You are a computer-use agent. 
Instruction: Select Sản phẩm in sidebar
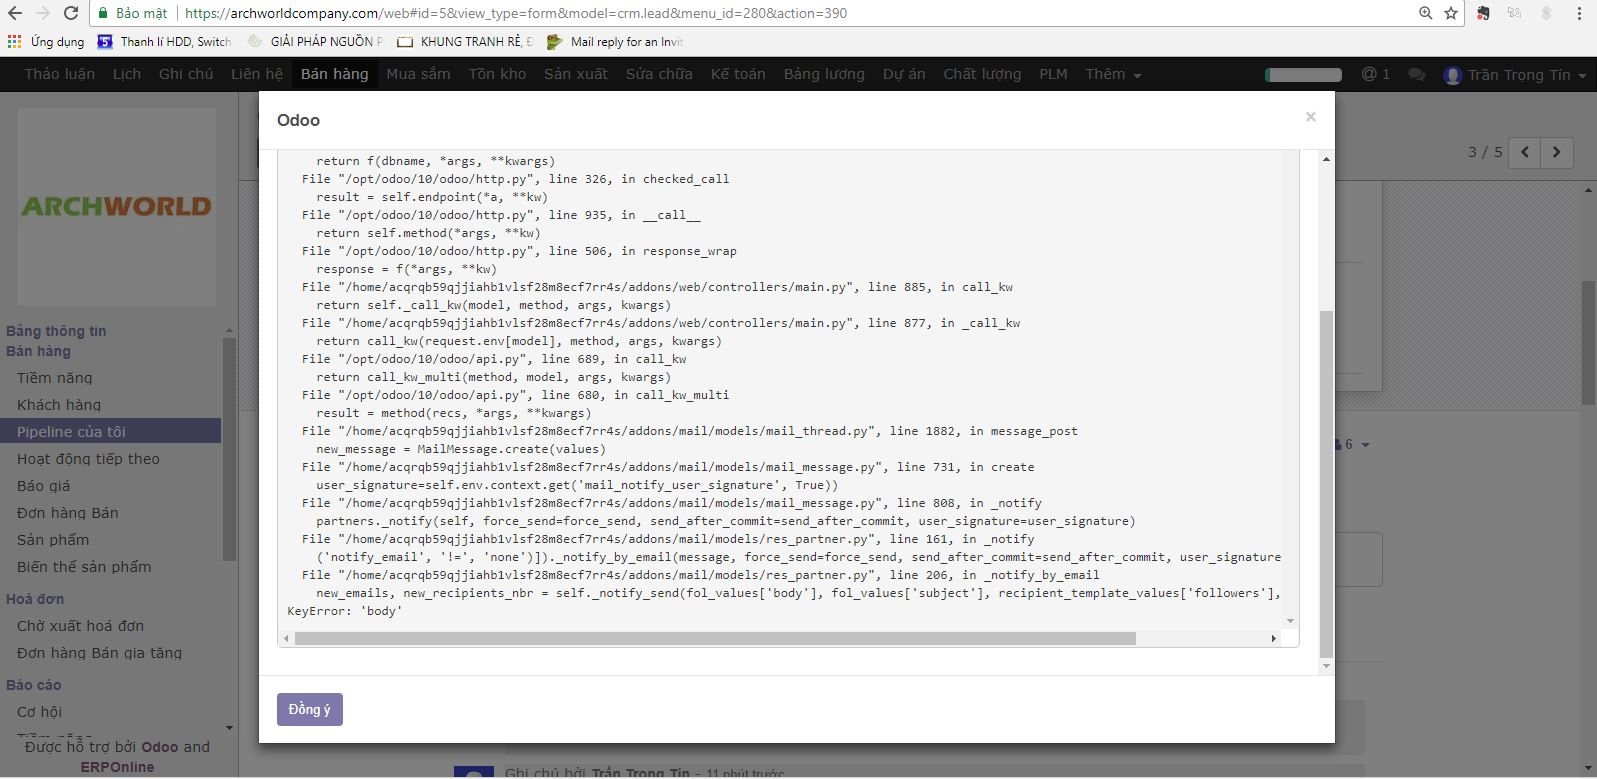pyautogui.click(x=53, y=540)
